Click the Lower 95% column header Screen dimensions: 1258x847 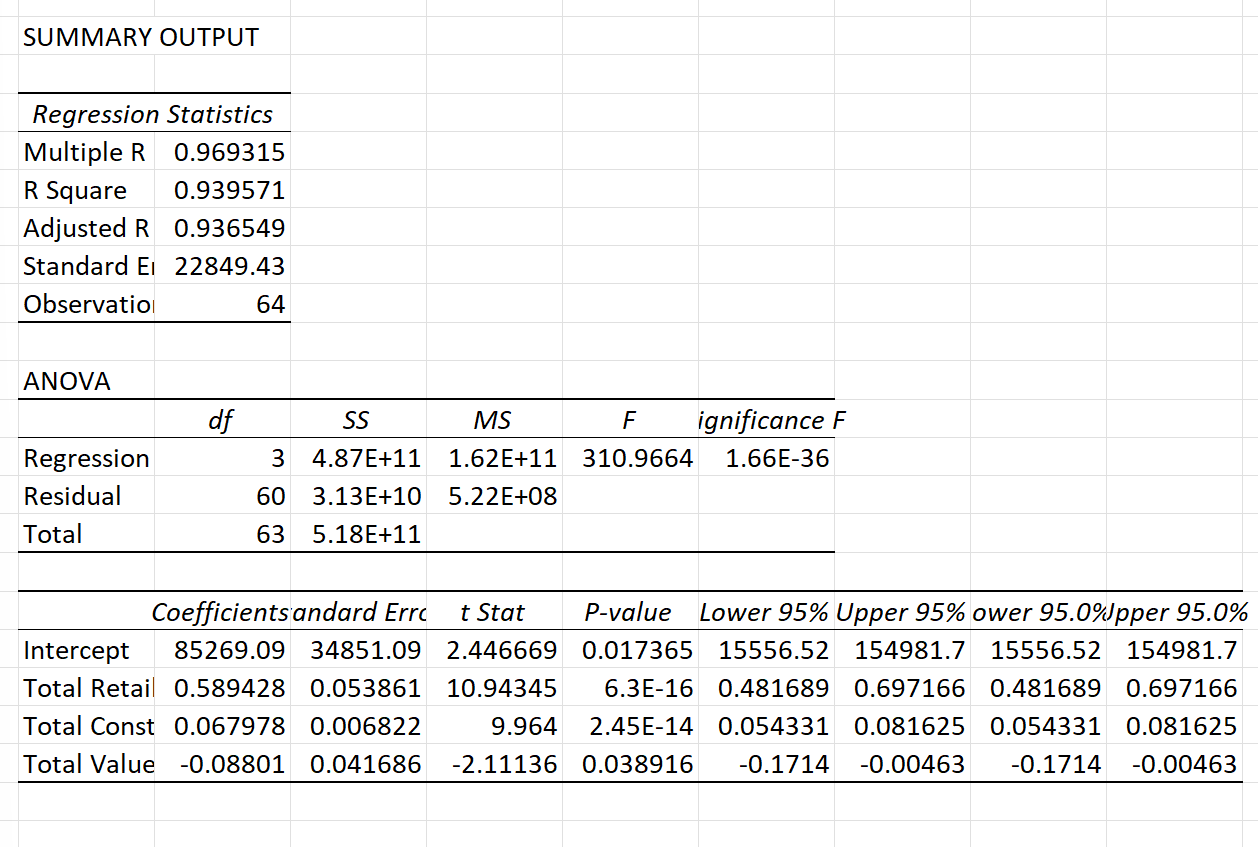point(764,612)
